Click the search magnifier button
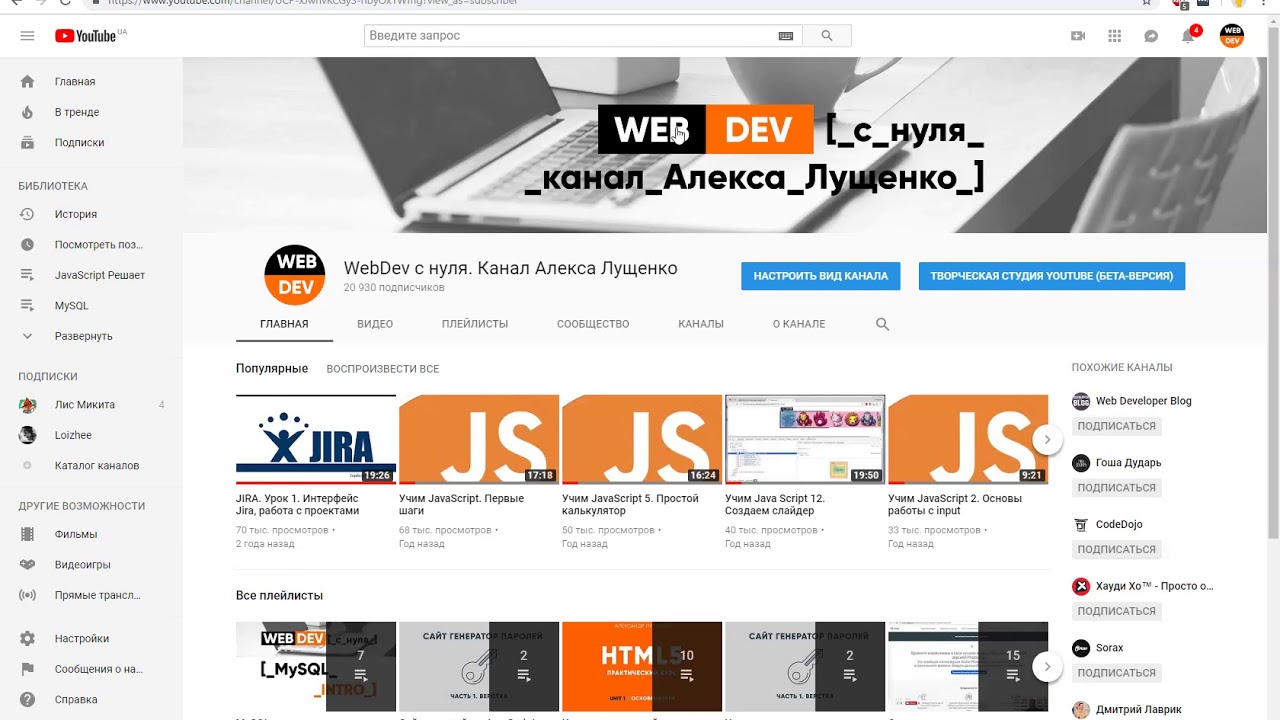 827,36
